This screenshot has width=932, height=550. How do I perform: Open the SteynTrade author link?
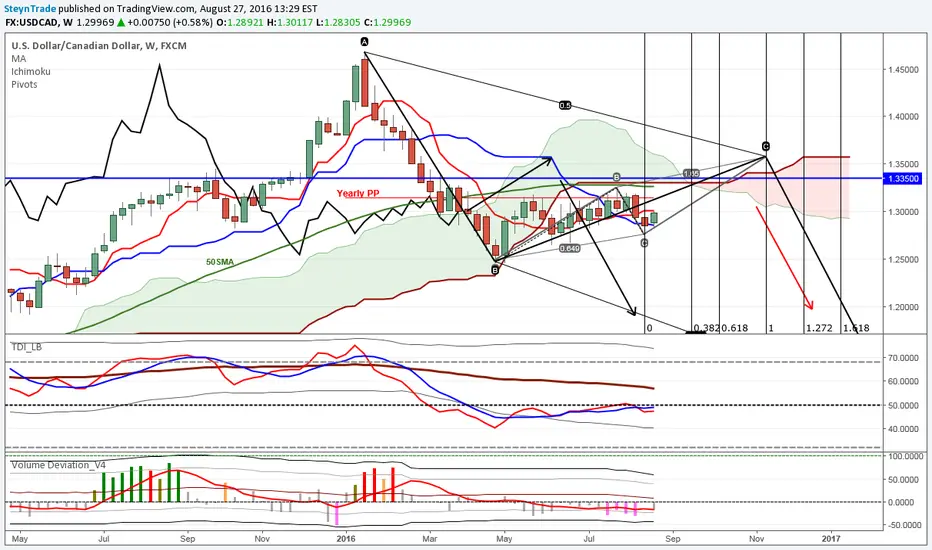point(30,9)
